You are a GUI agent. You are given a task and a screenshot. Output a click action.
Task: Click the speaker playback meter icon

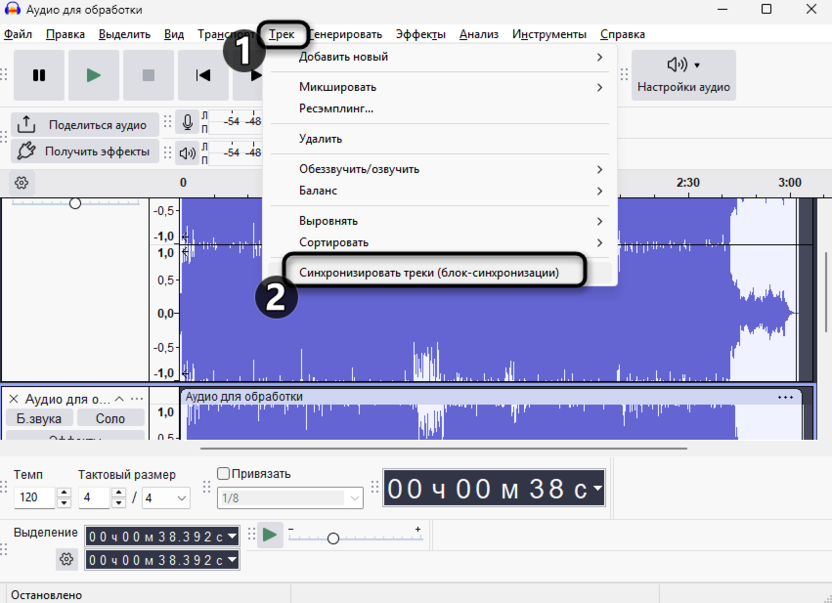click(187, 153)
